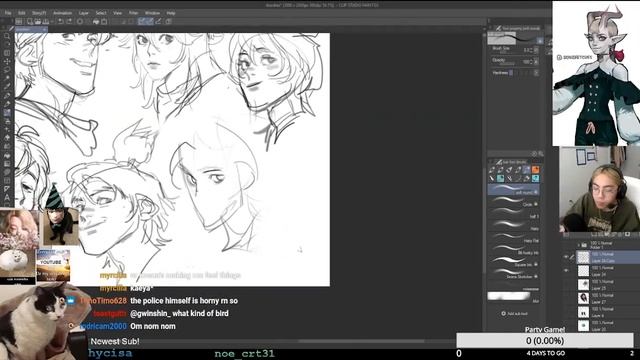This screenshot has height=360, width=640.
Task: Open the Animation menu
Action: [62, 13]
